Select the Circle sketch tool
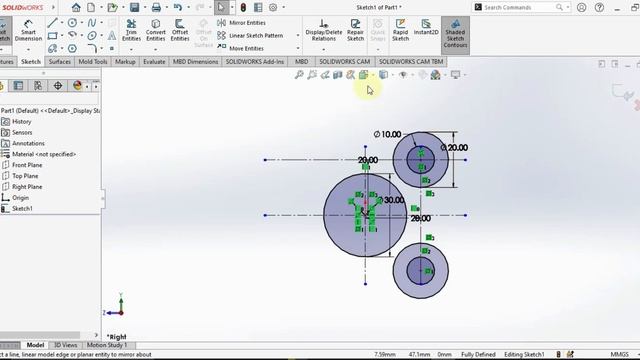The image size is (640, 360). point(72,23)
